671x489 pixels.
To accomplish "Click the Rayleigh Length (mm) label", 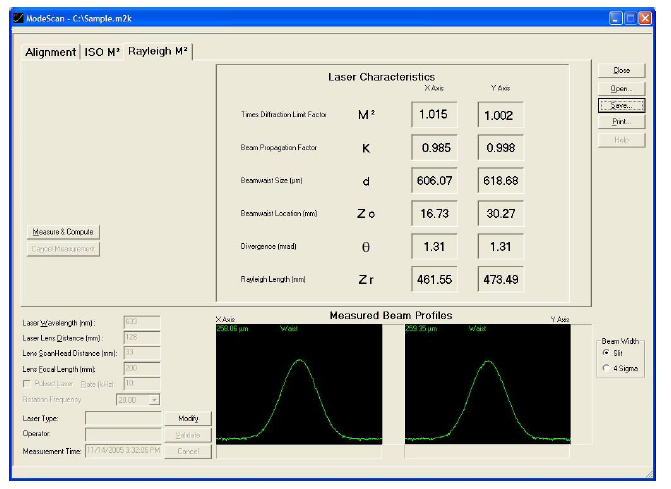I will click(273, 279).
